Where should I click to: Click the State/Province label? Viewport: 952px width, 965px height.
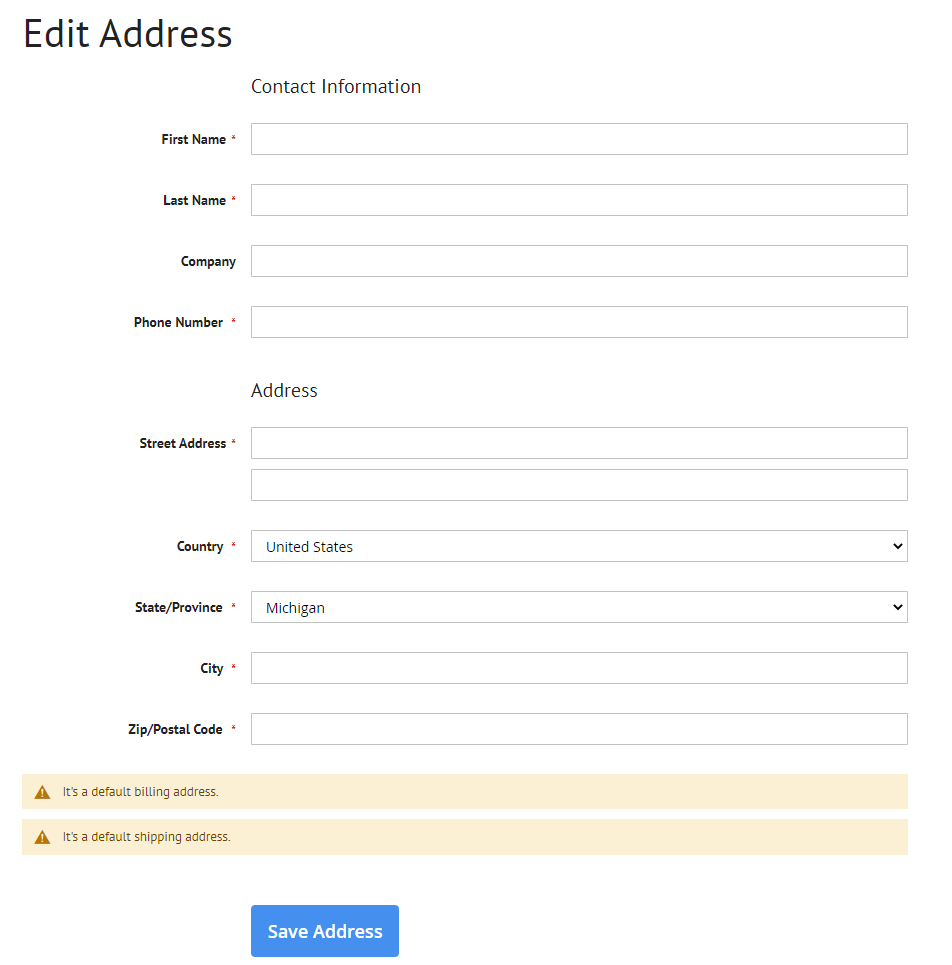[178, 607]
